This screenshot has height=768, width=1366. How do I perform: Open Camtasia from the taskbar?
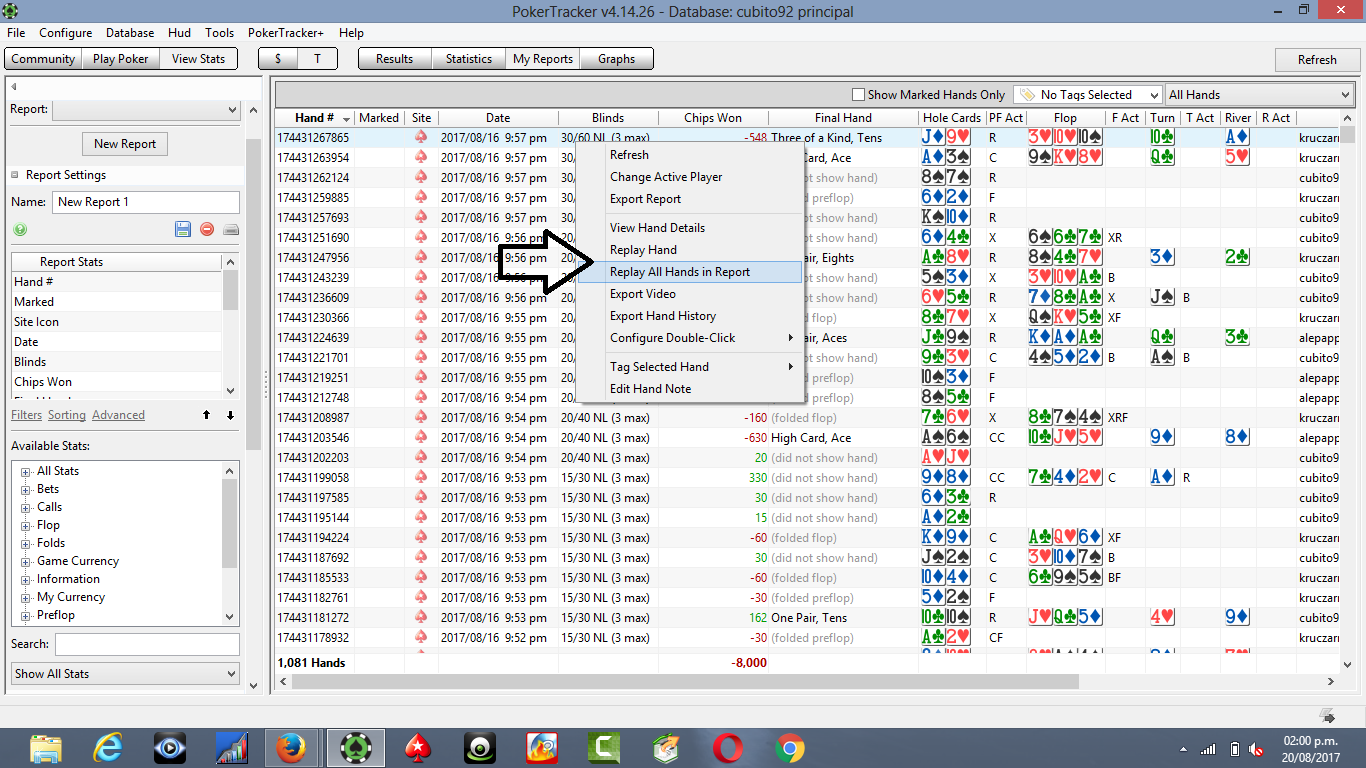click(603, 748)
